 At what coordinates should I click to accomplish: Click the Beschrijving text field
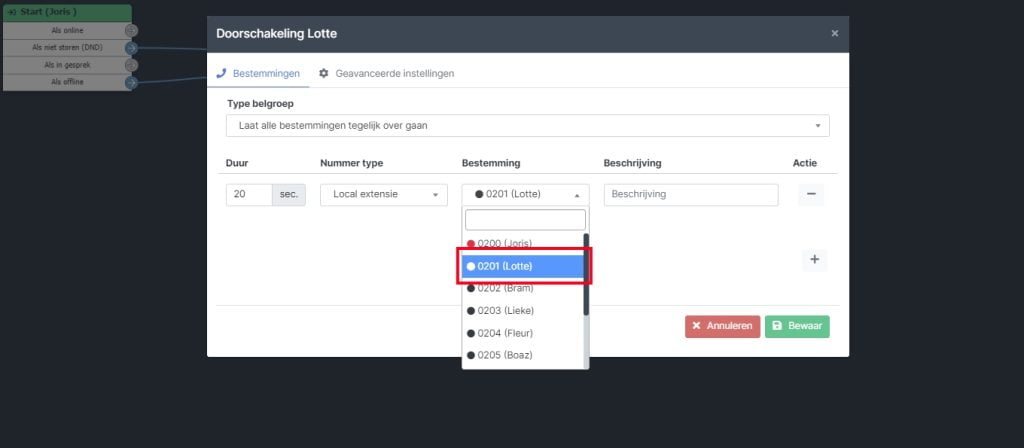tap(691, 195)
